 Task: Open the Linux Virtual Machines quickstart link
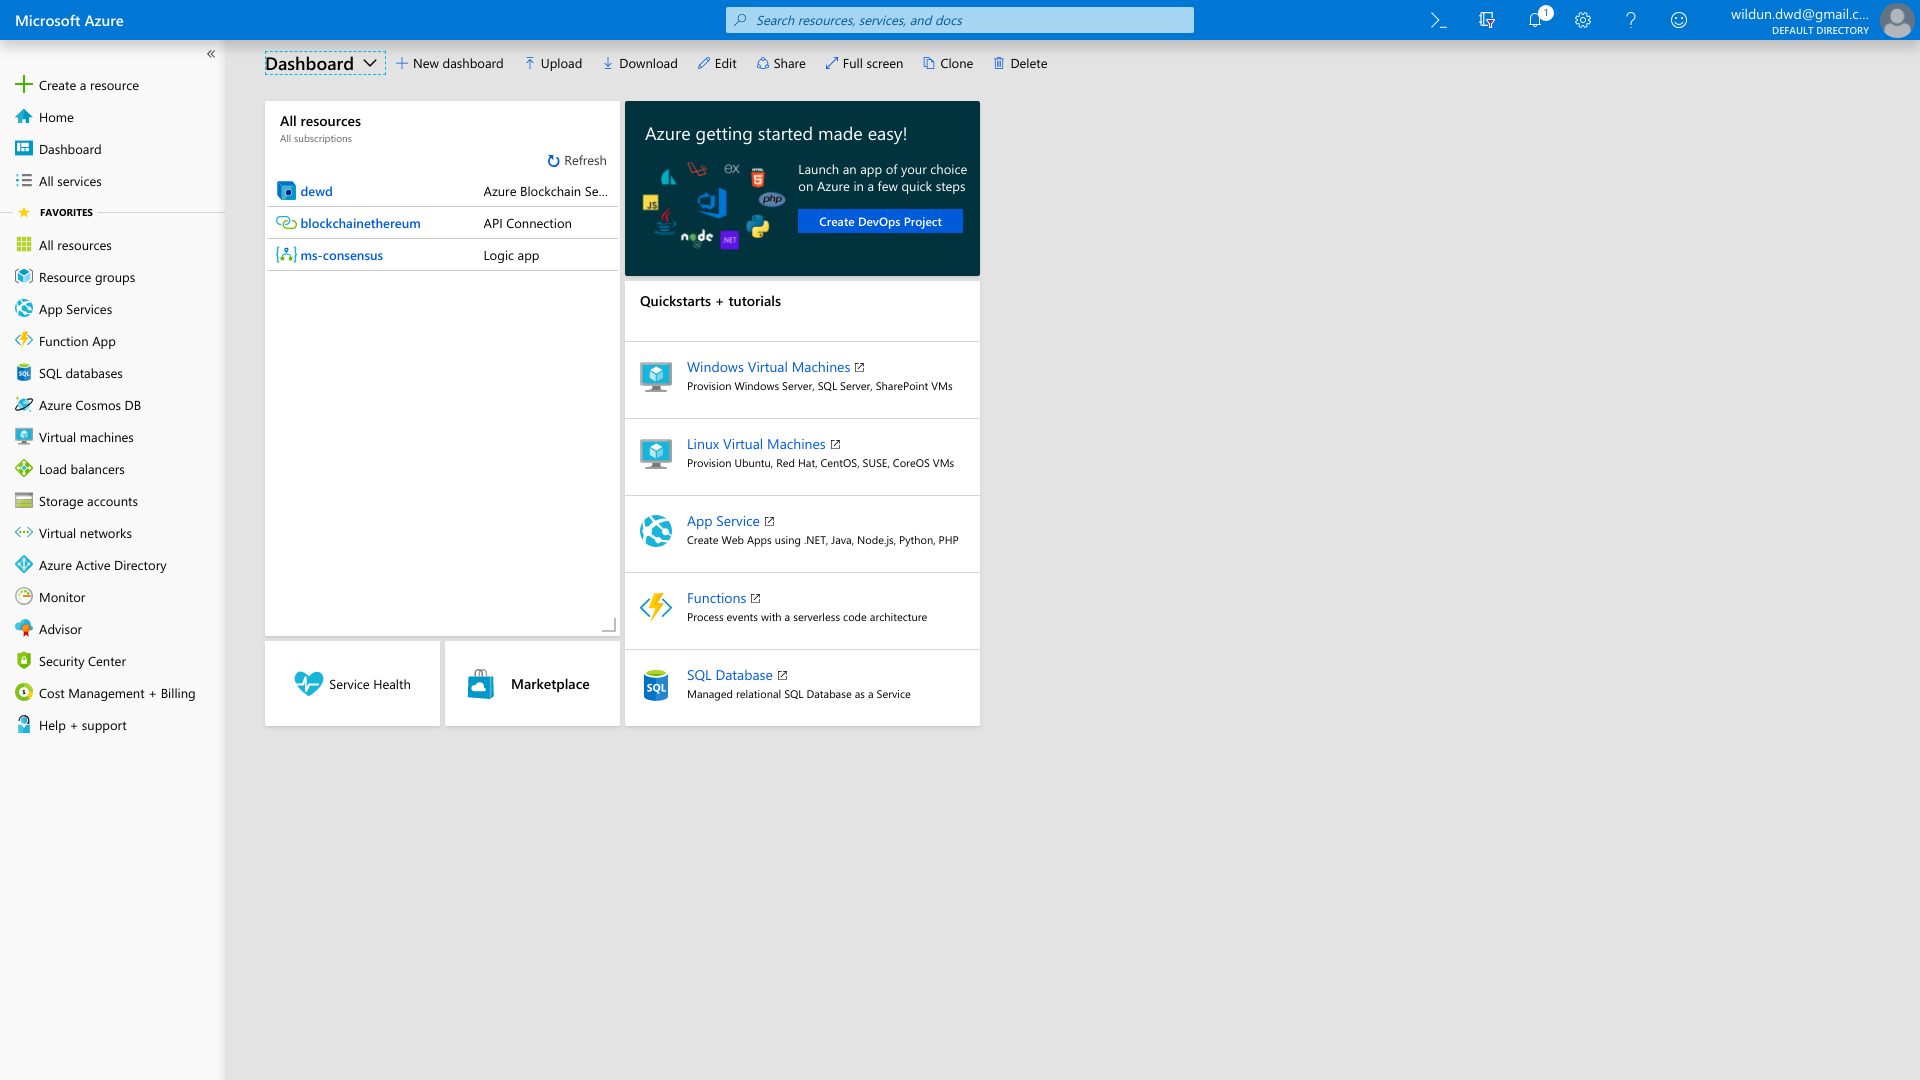[x=756, y=444]
